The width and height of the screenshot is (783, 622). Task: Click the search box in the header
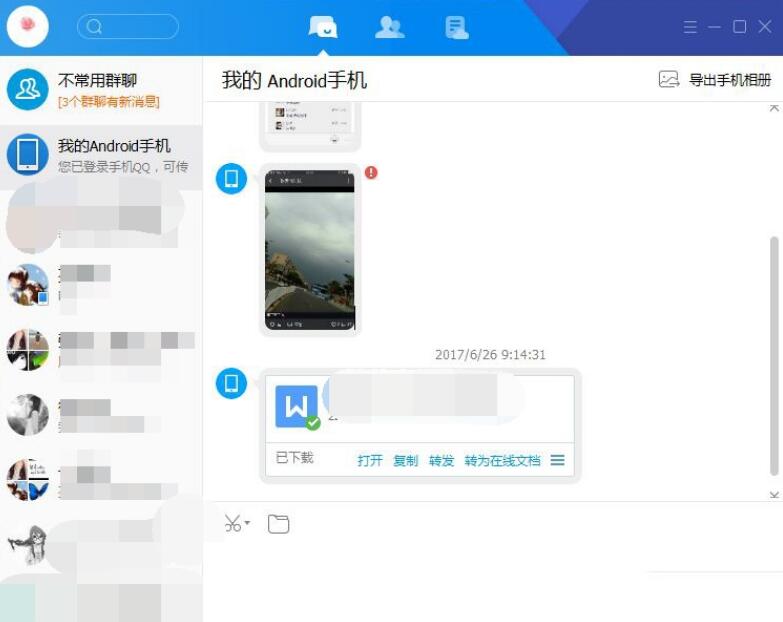128,26
